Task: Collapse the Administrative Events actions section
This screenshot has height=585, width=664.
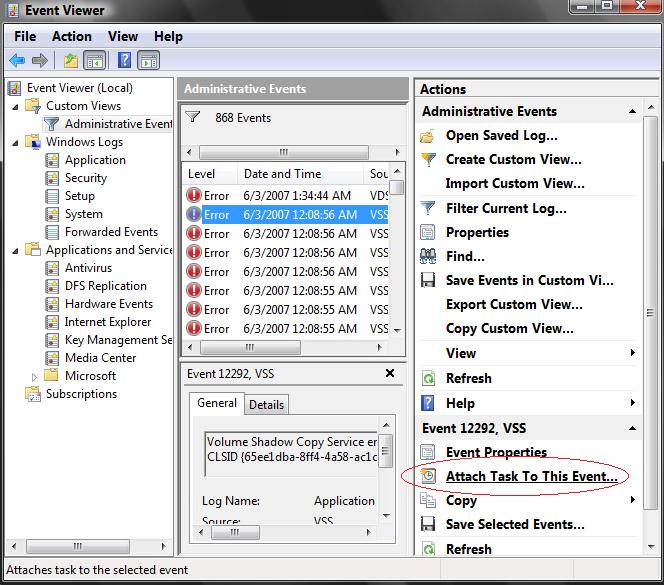Action: point(632,111)
